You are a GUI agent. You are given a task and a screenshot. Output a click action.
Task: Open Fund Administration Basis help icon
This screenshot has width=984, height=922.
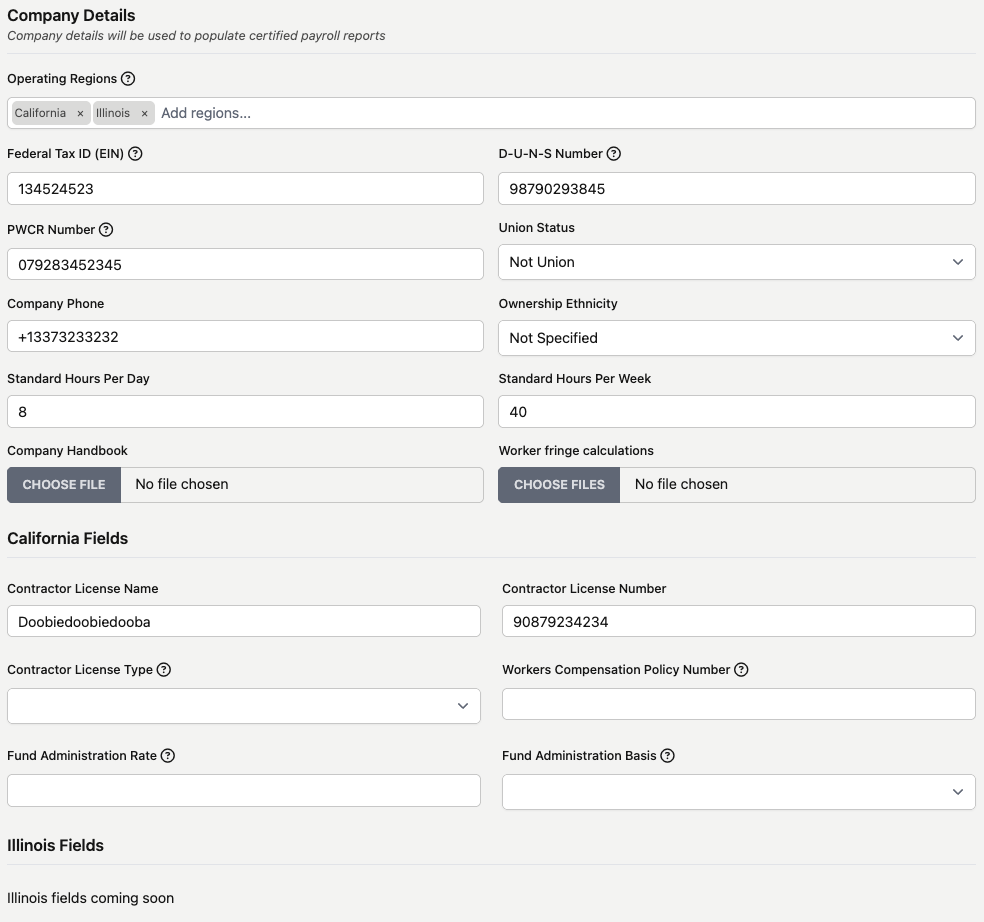point(668,756)
